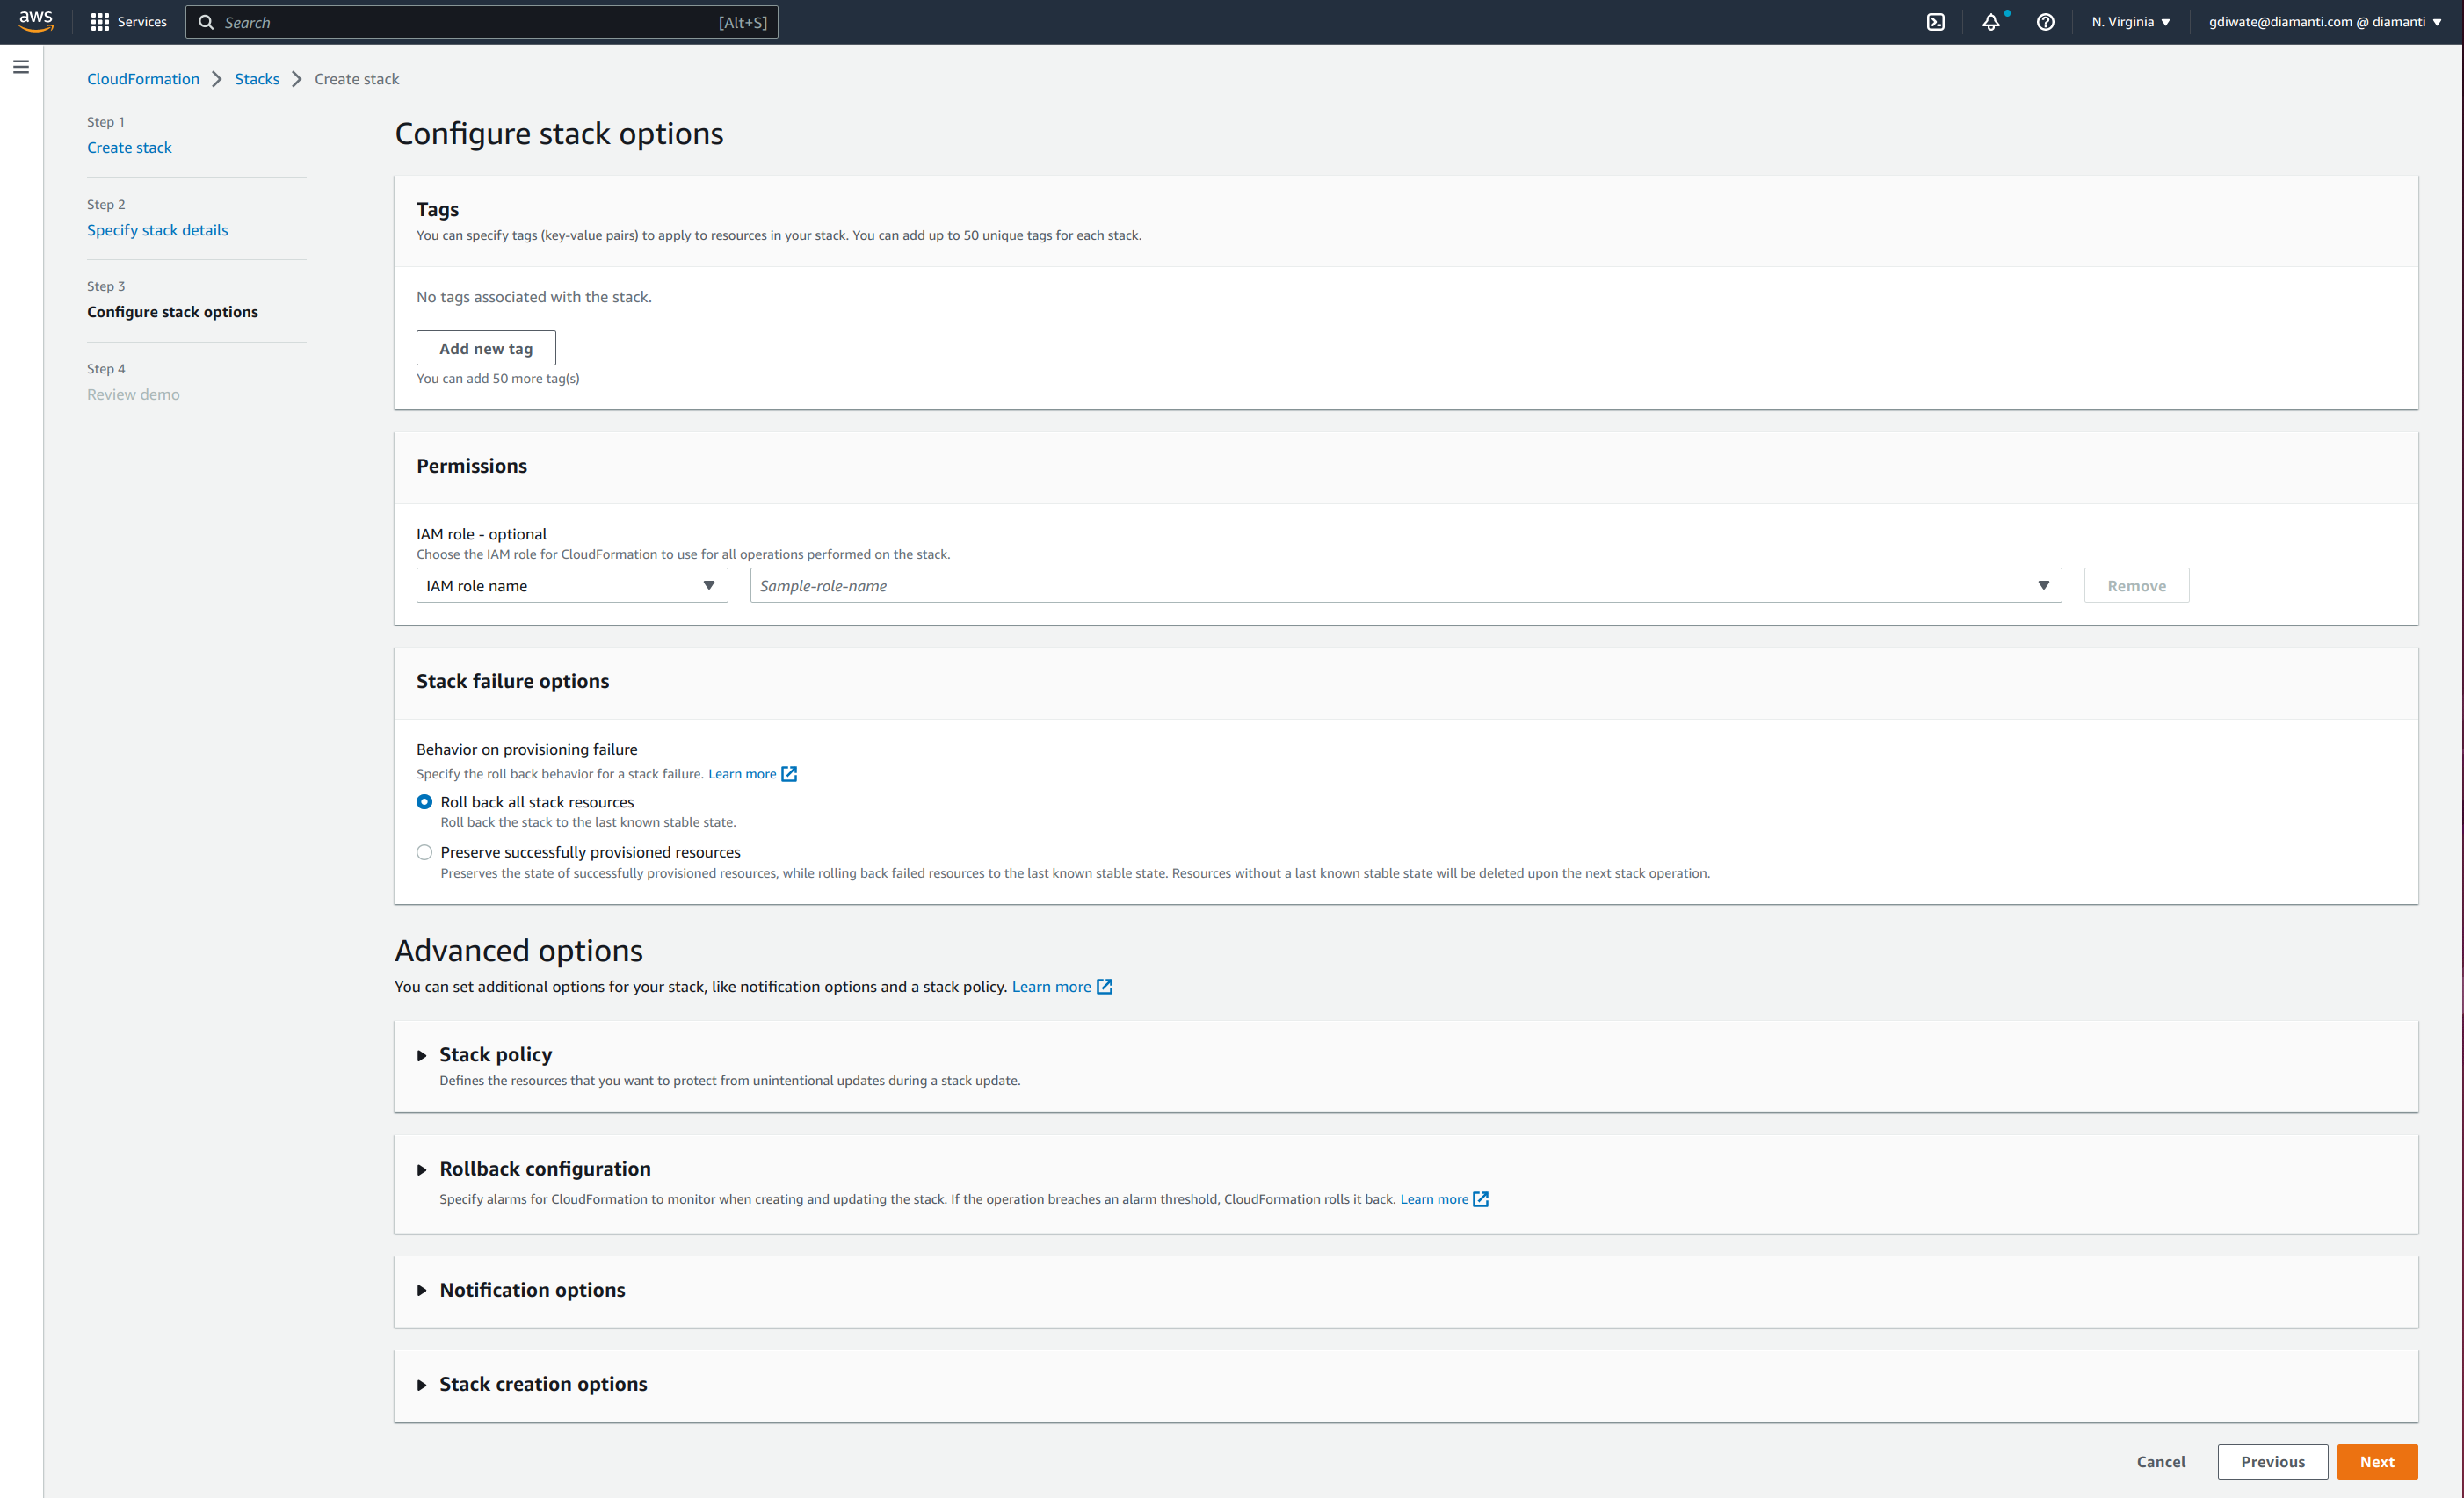Image resolution: width=2464 pixels, height=1498 pixels.
Task: Click the Previous button
Action: 2272,1462
